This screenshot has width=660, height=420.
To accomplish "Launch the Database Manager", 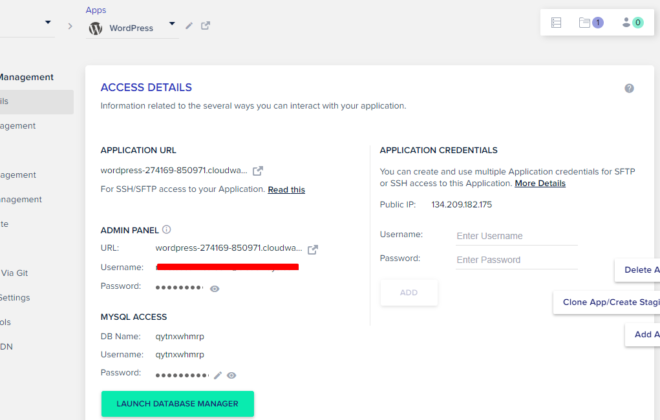I will tap(178, 404).
